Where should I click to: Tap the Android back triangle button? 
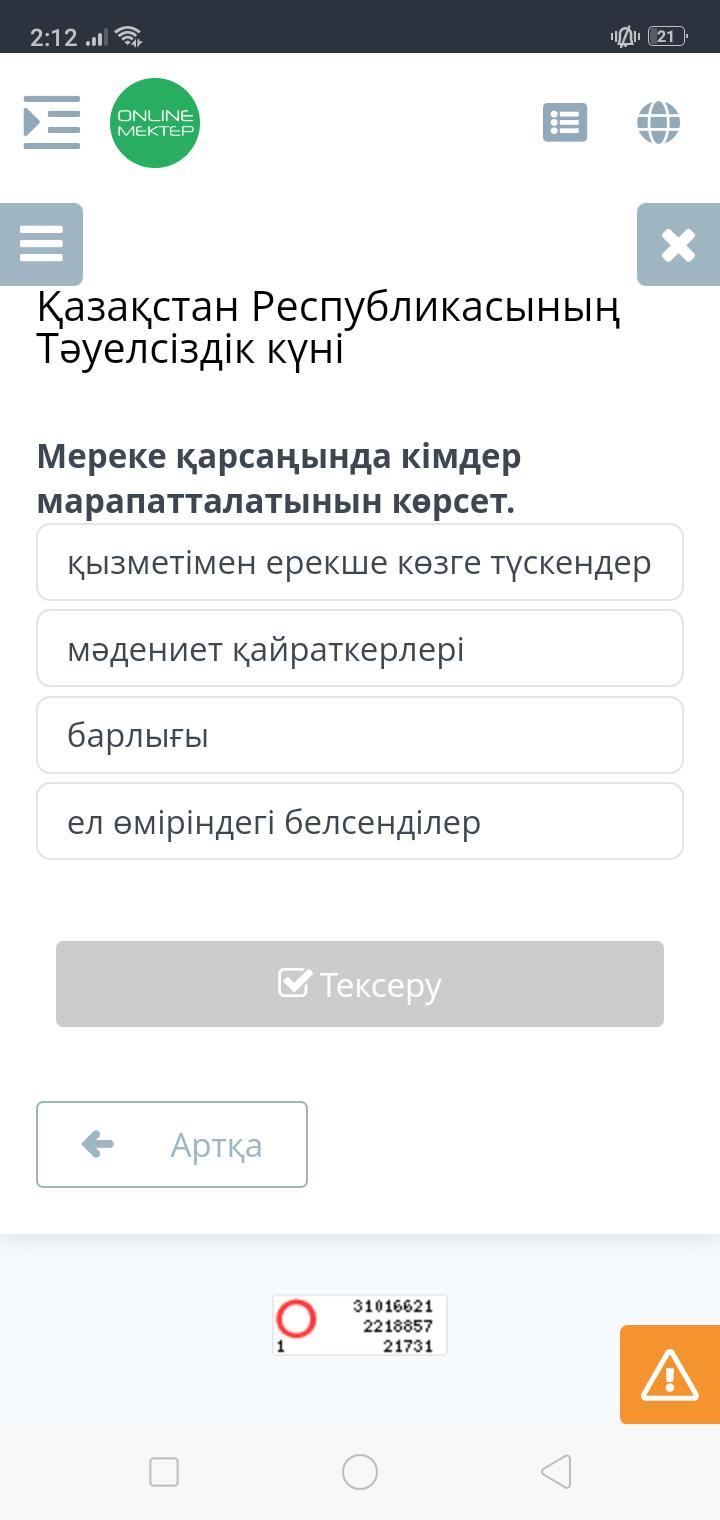point(556,1472)
